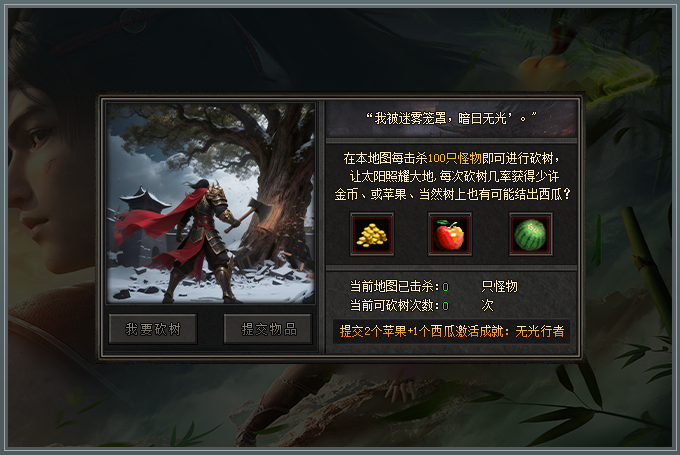Click the bamboo stalk on the right edge
Screen dimensions: 680x455
[646, 269]
